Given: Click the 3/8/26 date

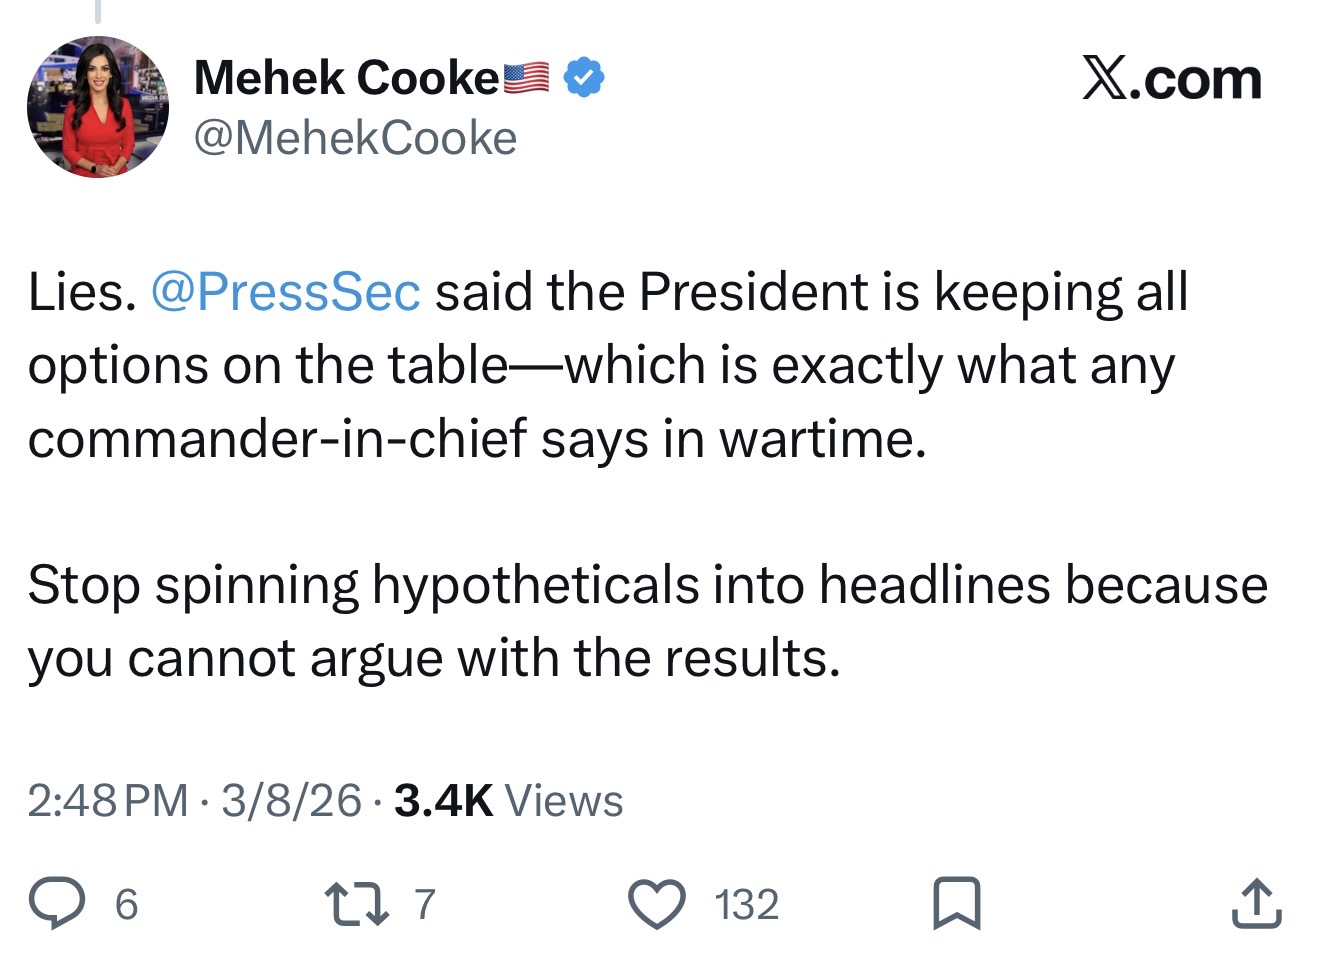Looking at the screenshot, I should pyautogui.click(x=291, y=800).
